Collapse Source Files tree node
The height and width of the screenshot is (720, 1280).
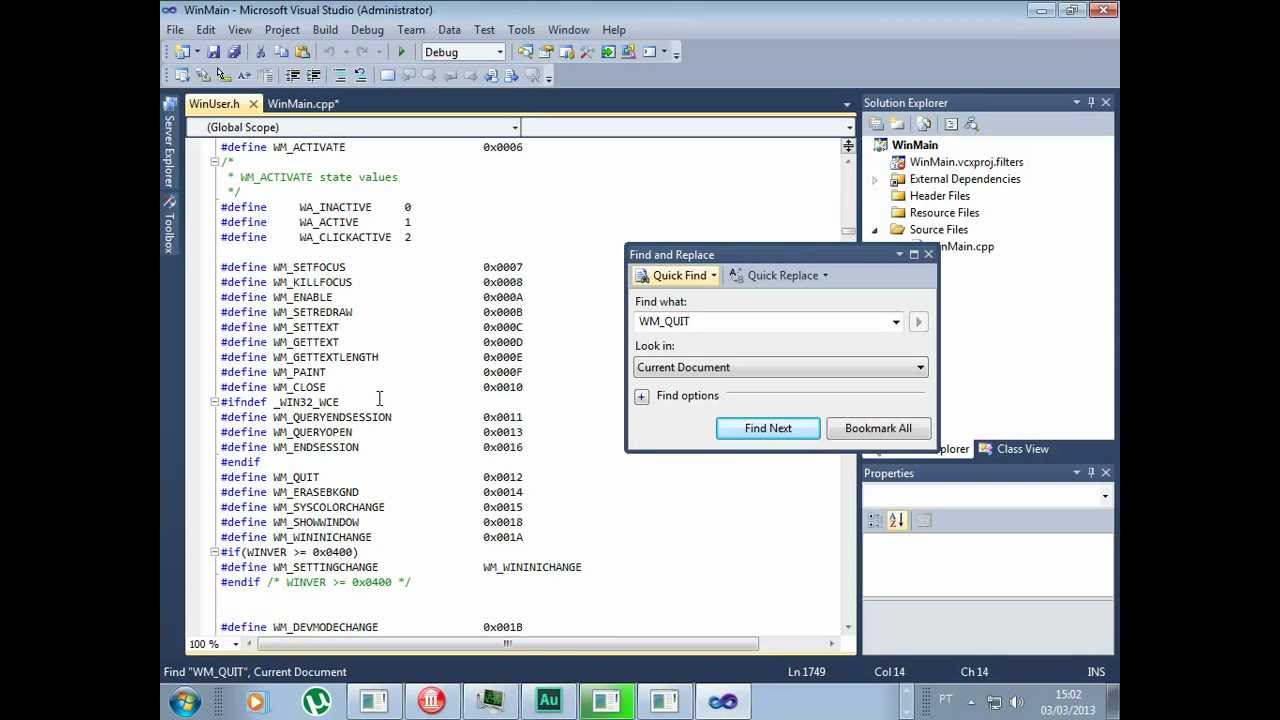tap(876, 230)
